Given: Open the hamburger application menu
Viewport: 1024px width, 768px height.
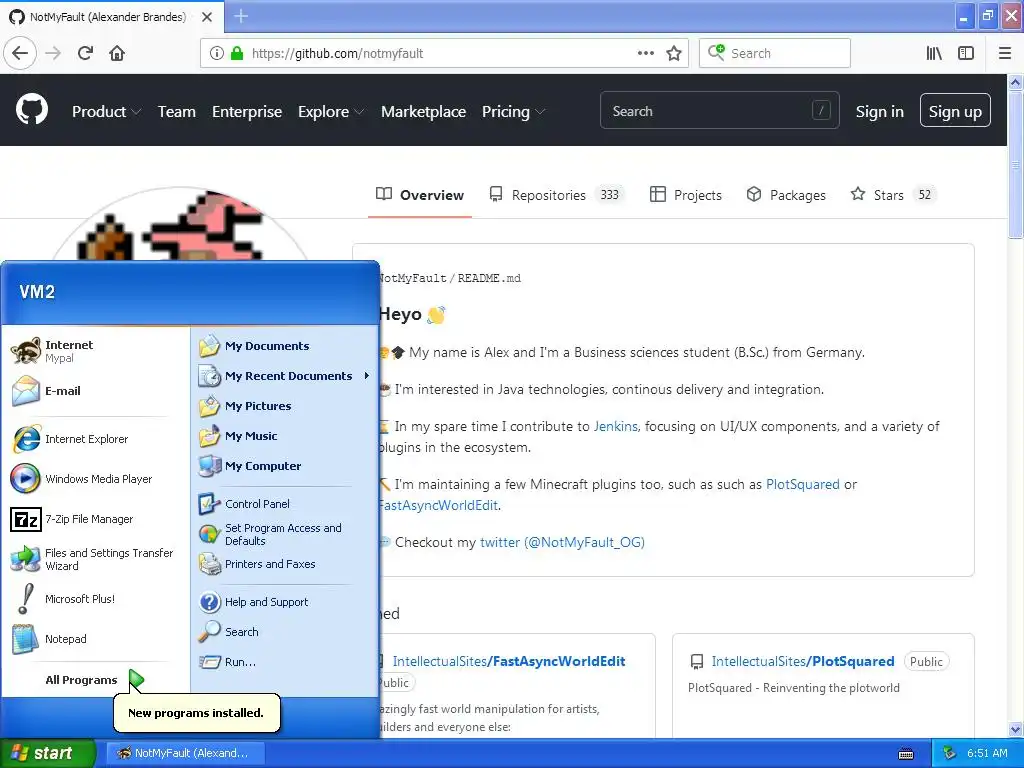Looking at the screenshot, I should pos(1005,53).
